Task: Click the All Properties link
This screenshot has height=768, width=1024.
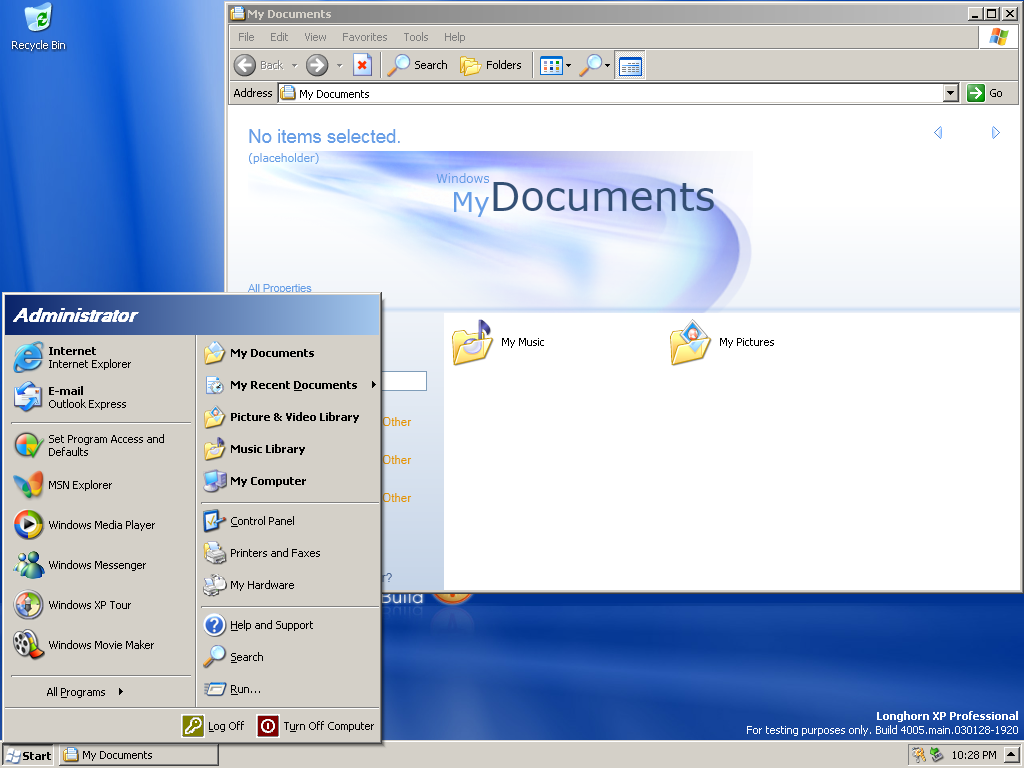Action: coord(280,288)
